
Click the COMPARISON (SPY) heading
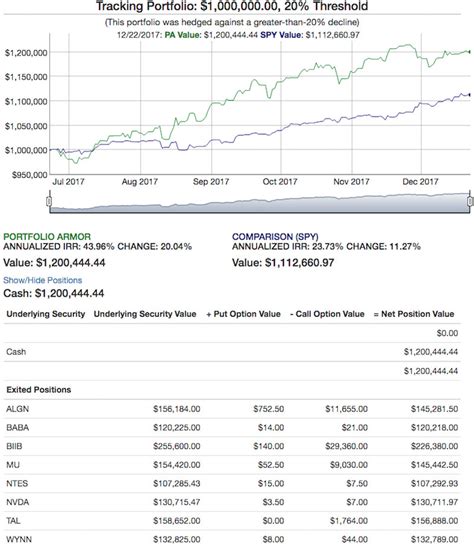pos(275,237)
